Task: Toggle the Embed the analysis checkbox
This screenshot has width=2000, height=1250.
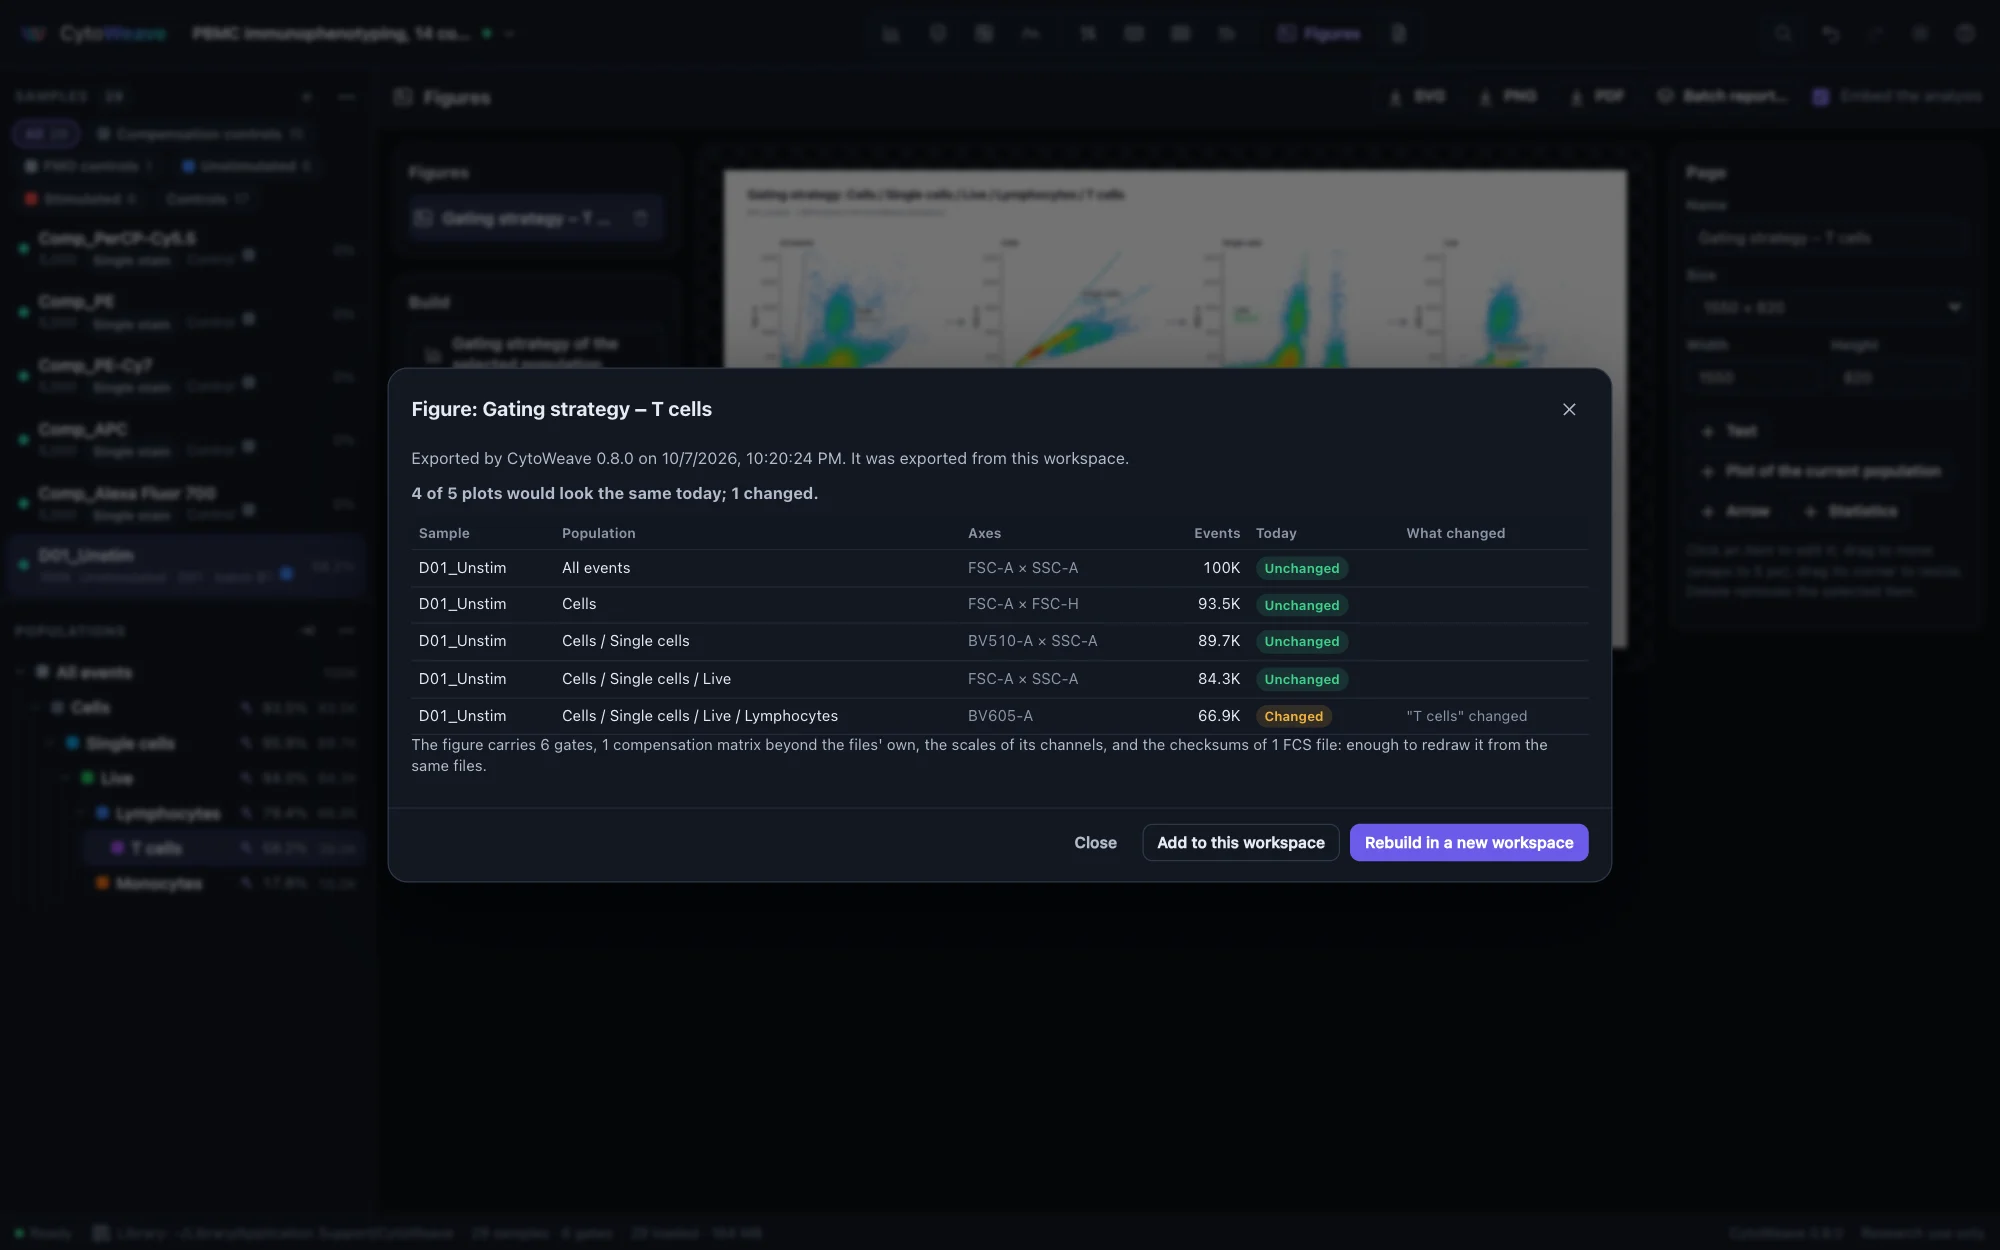Action: (x=1821, y=96)
